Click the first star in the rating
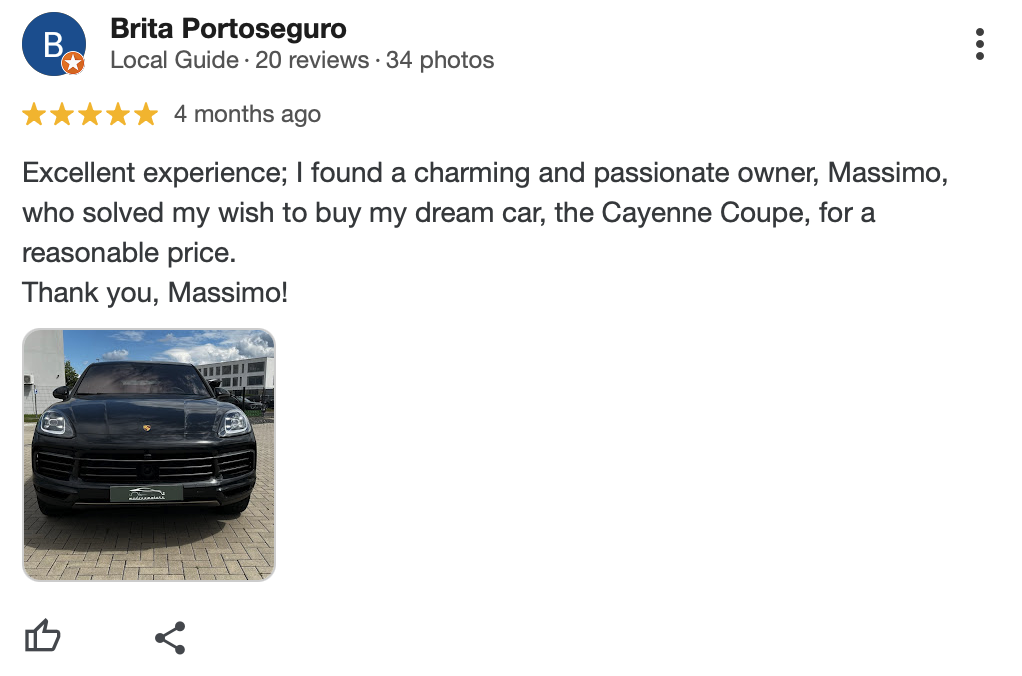This screenshot has height=676, width=1022. pyautogui.click(x=34, y=113)
